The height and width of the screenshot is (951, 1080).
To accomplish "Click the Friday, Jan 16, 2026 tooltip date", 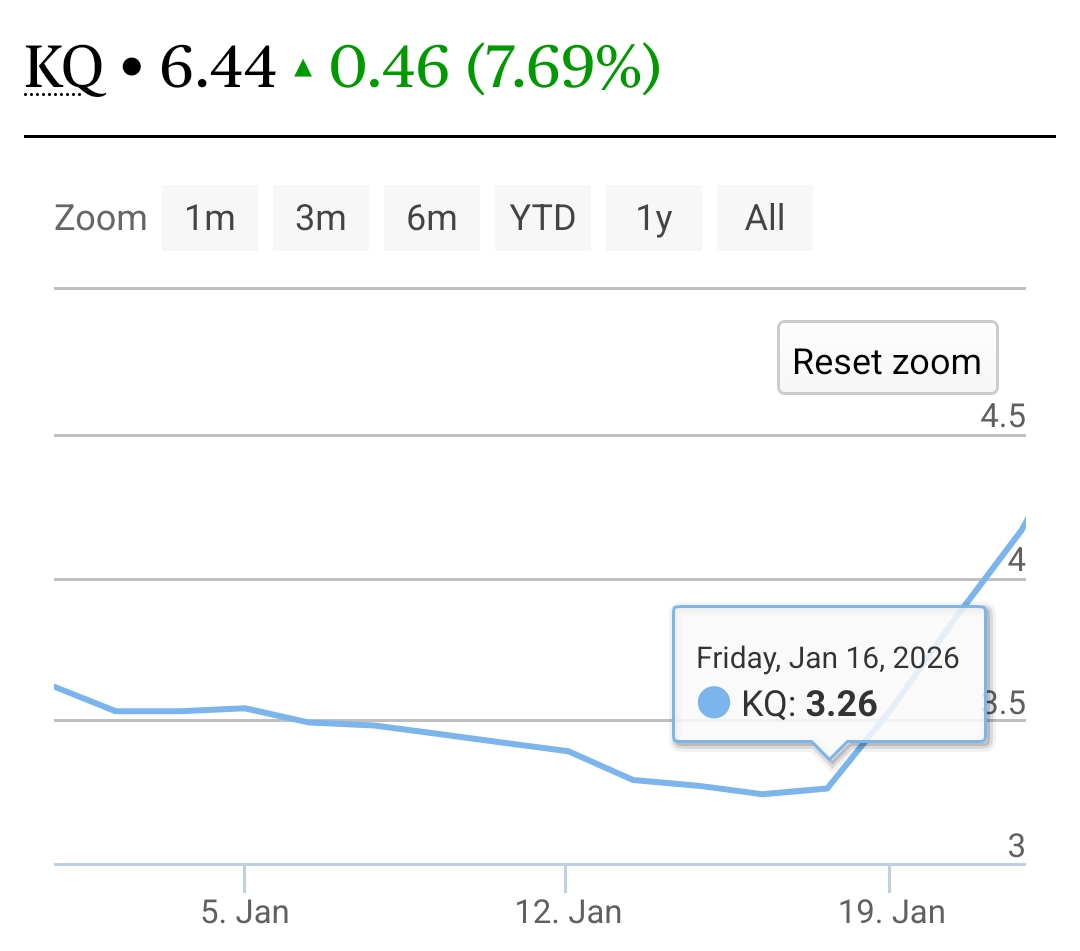I will click(828, 658).
